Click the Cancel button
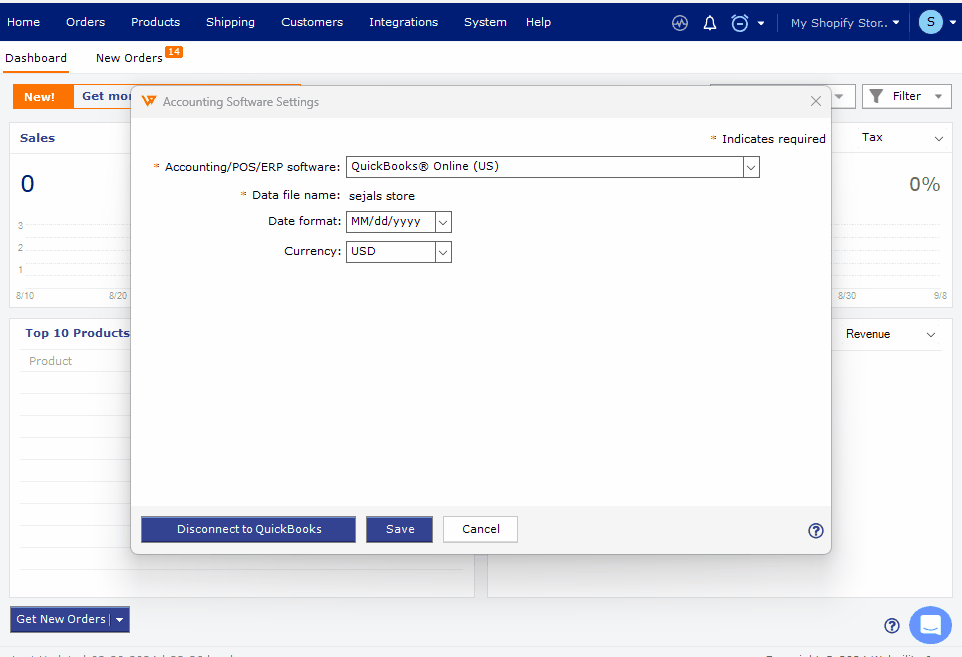962x657 pixels. pos(480,529)
